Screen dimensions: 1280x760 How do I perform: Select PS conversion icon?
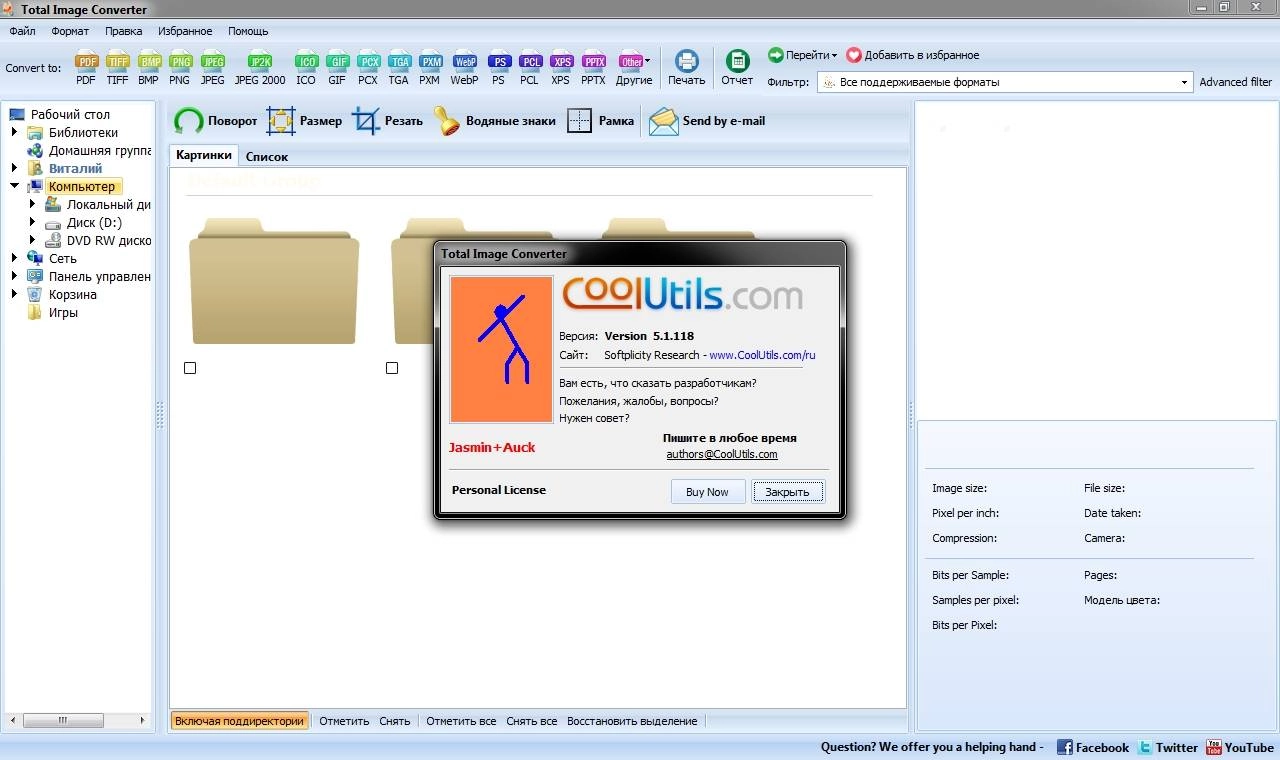[x=498, y=68]
